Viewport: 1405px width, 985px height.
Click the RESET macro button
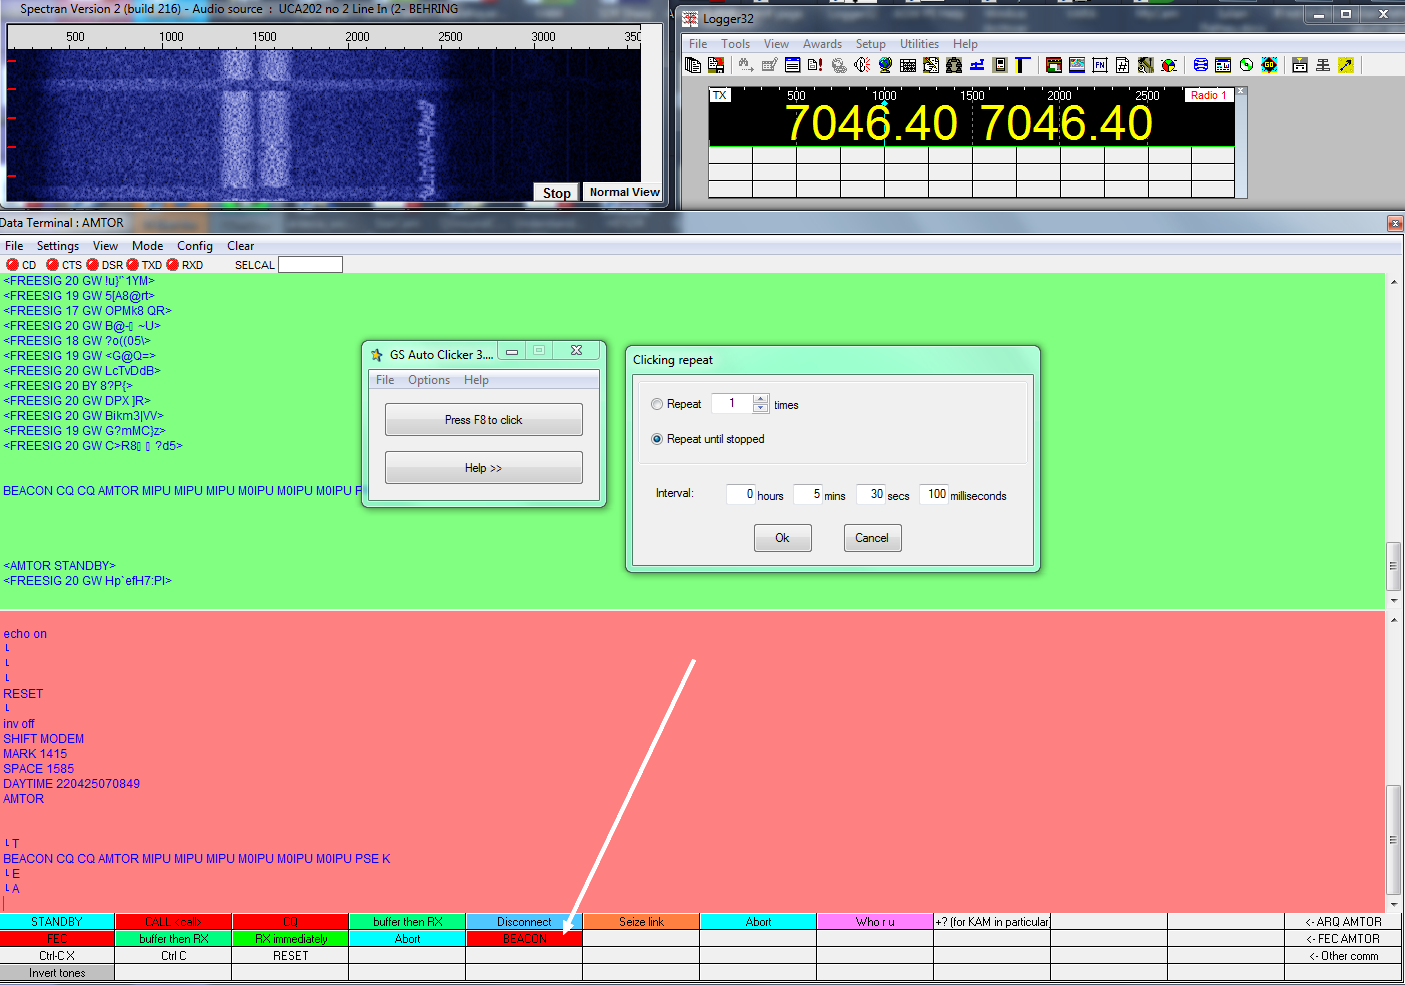point(291,956)
